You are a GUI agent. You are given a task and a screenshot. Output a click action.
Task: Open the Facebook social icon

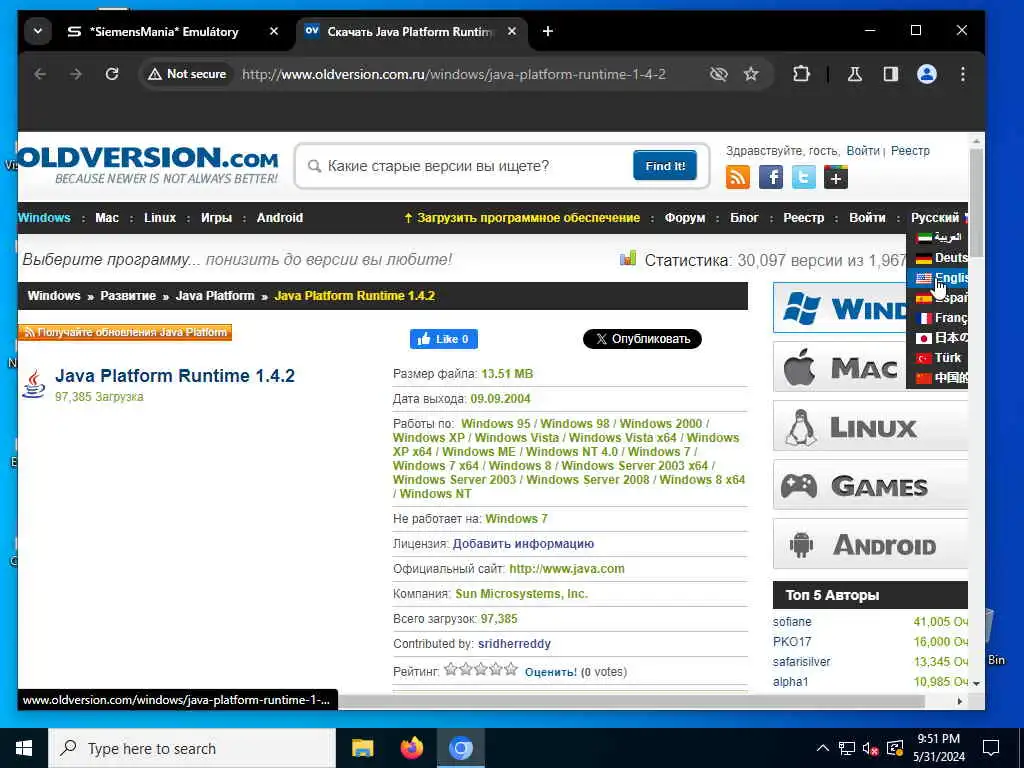point(771,177)
